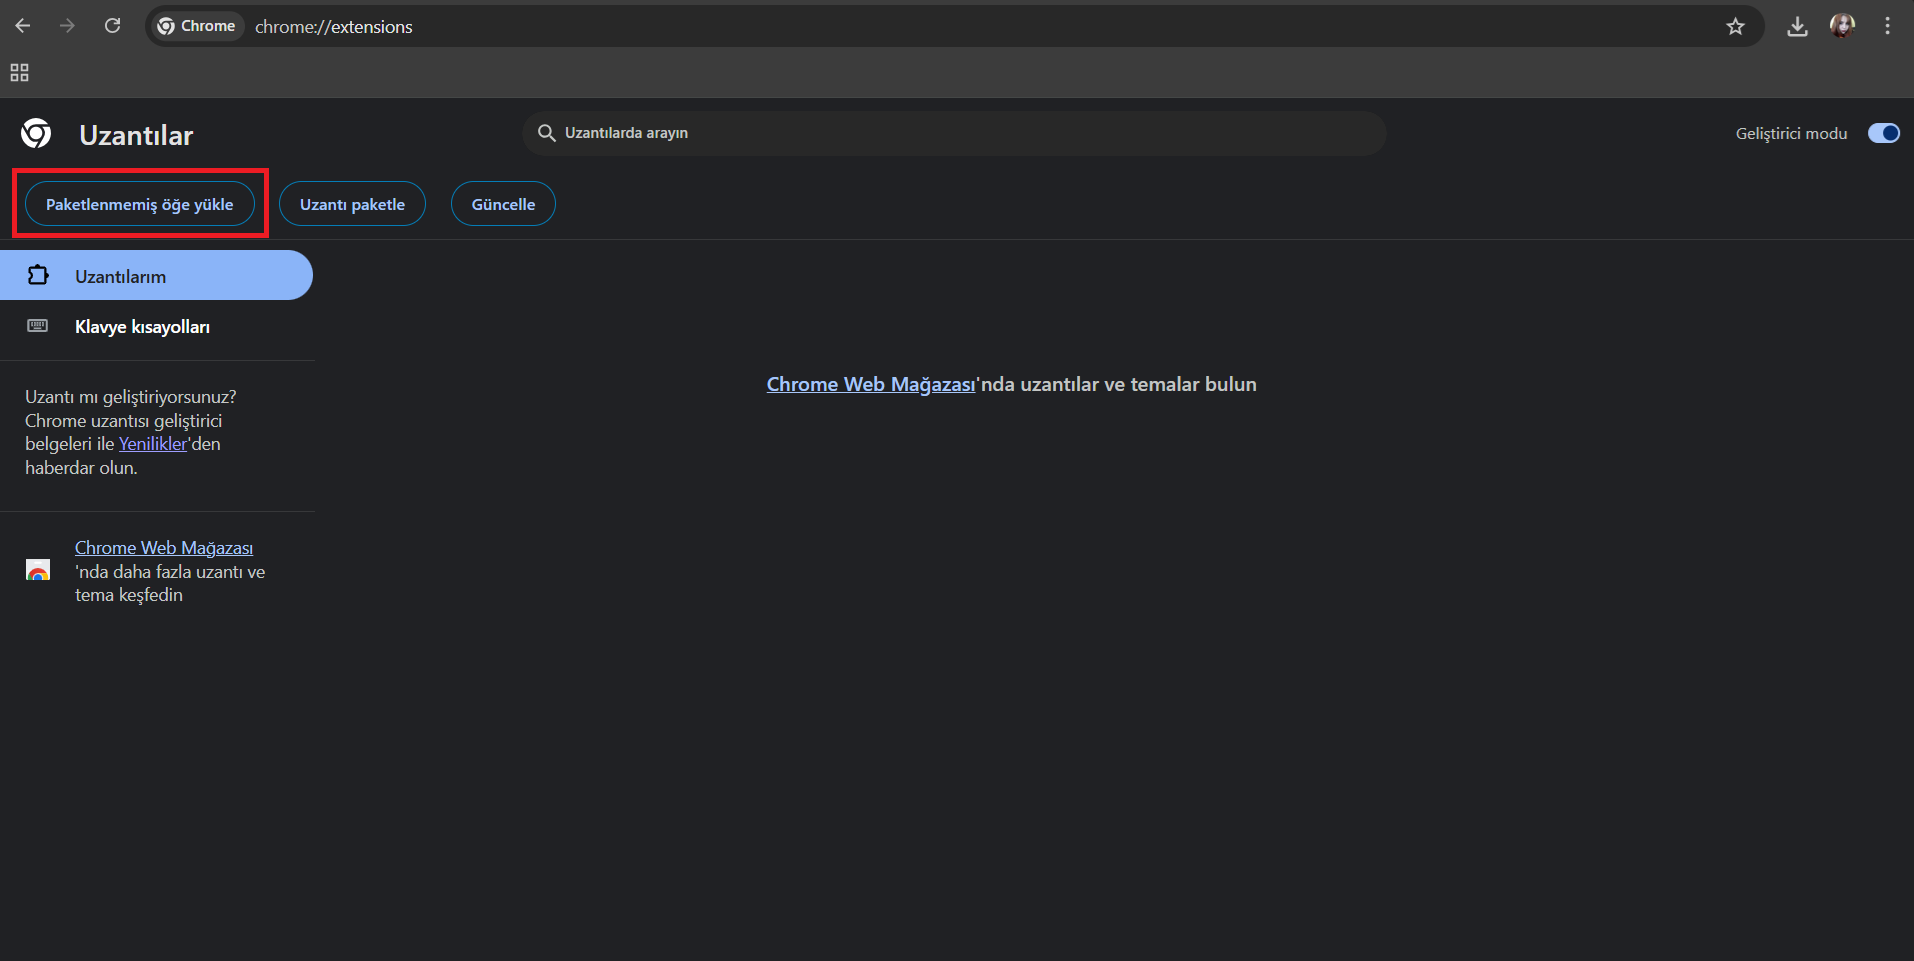Viewport: 1914px width, 961px height.
Task: Click the 'Uzantı mı geliştiriyorsunuz?' text
Action: (x=131, y=397)
